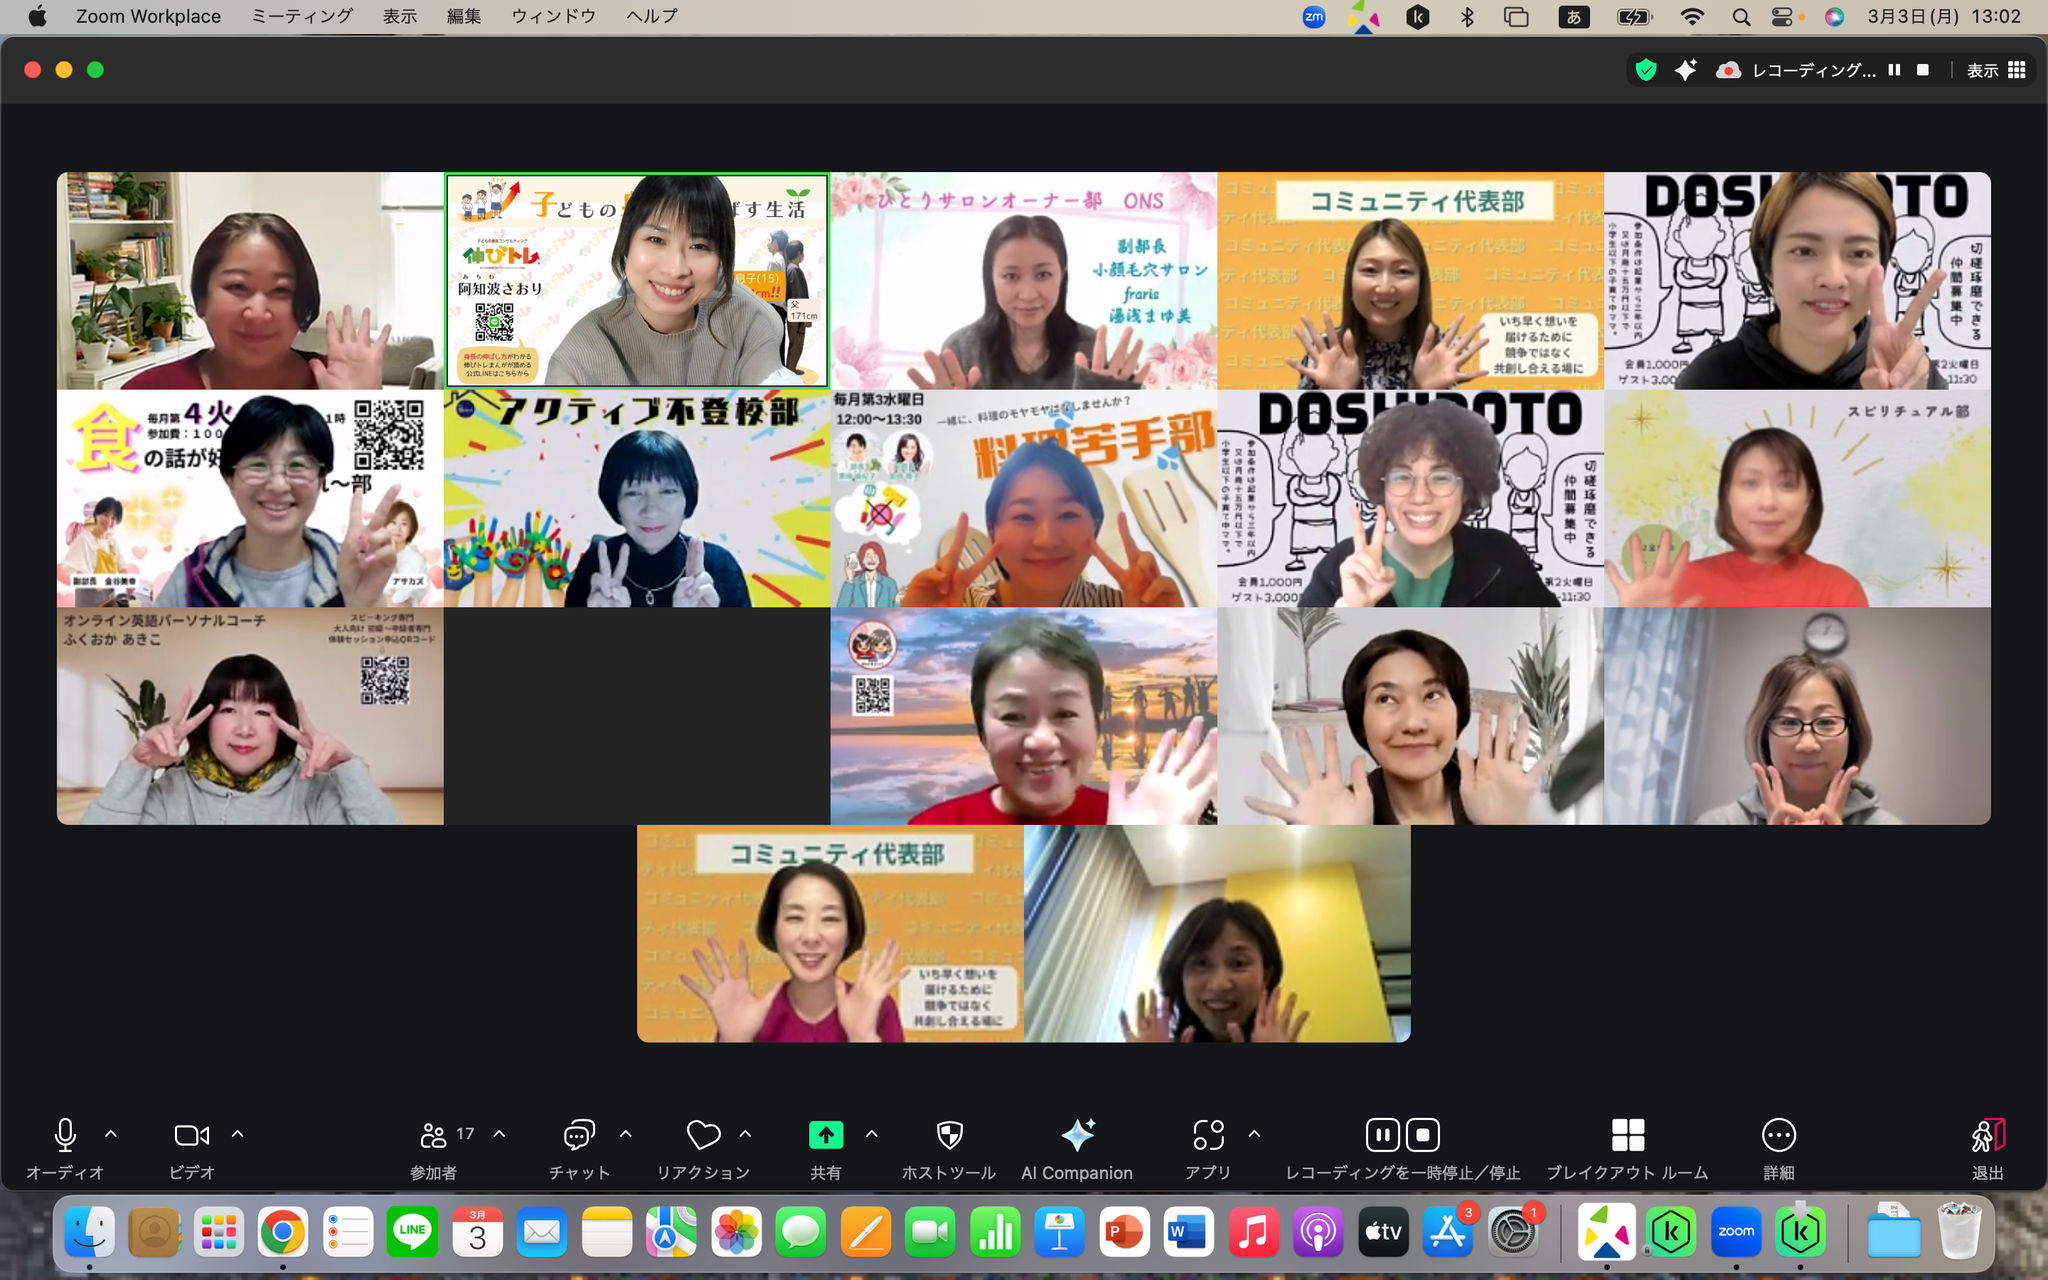The height and width of the screenshot is (1280, 2048).
Task: Open System Settings in the Dock
Action: point(1512,1231)
